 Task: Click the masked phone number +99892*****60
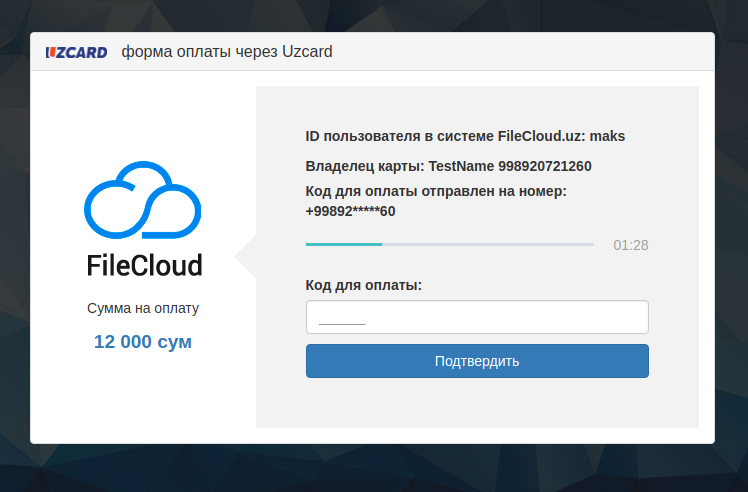click(x=350, y=211)
